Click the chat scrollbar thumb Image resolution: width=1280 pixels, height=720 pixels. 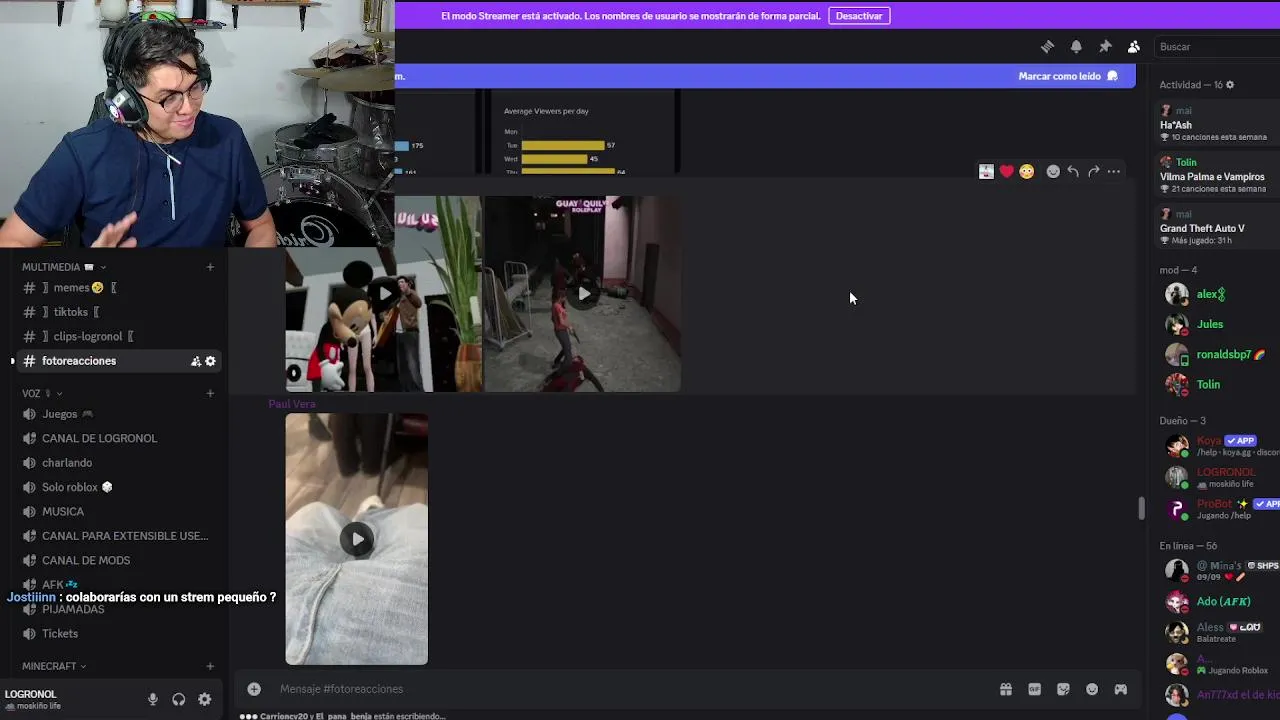point(1141,508)
